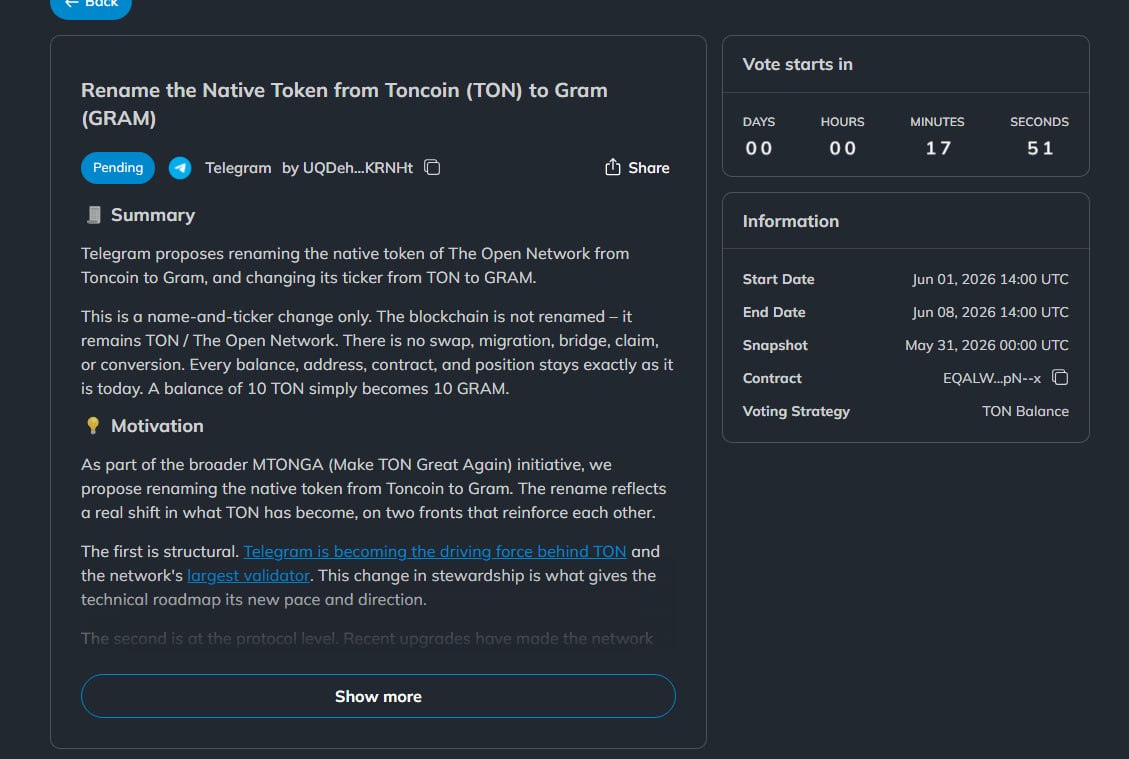Click the scroll emoji beside Summary
This screenshot has width=1129, height=759.
point(94,215)
